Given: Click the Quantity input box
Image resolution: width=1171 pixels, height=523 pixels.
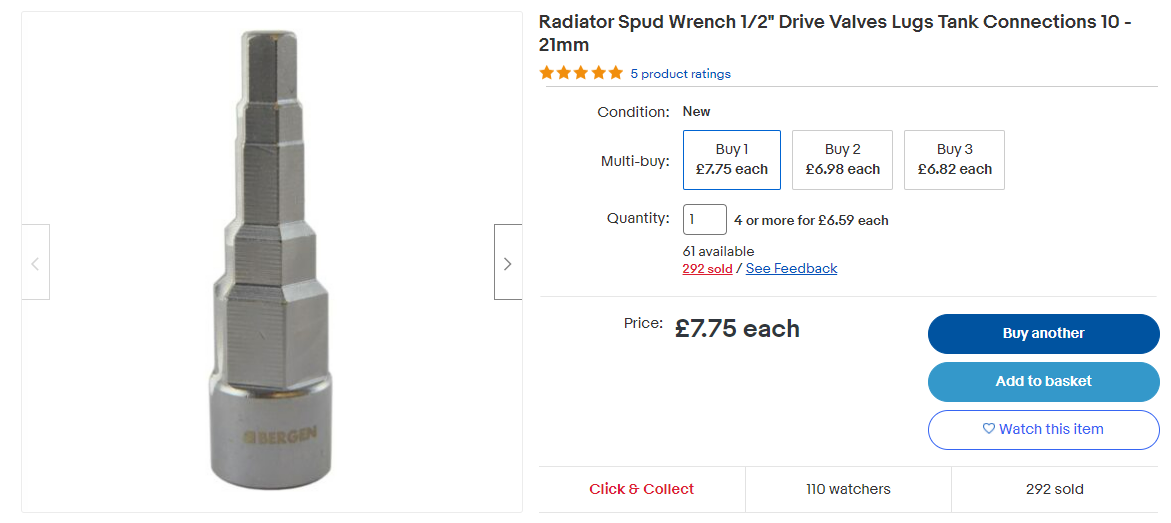Looking at the screenshot, I should (x=704, y=220).
